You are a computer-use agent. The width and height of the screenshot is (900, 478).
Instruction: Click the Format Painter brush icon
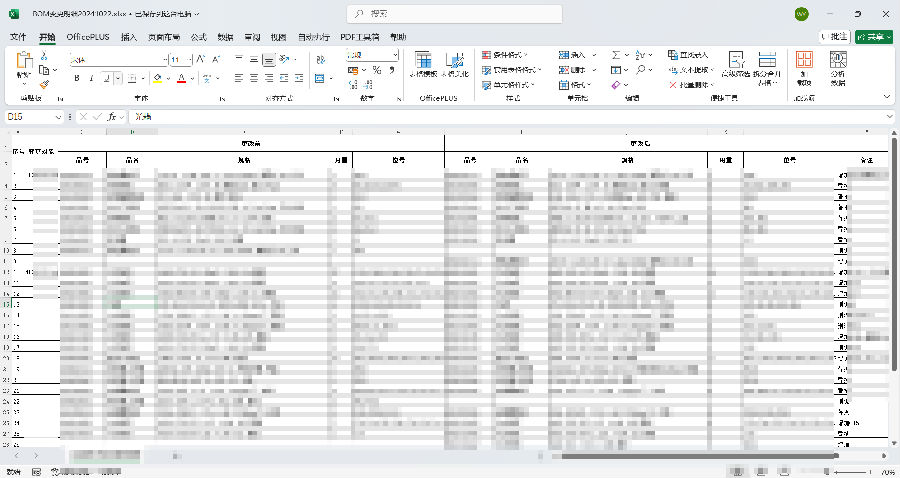tap(45, 84)
